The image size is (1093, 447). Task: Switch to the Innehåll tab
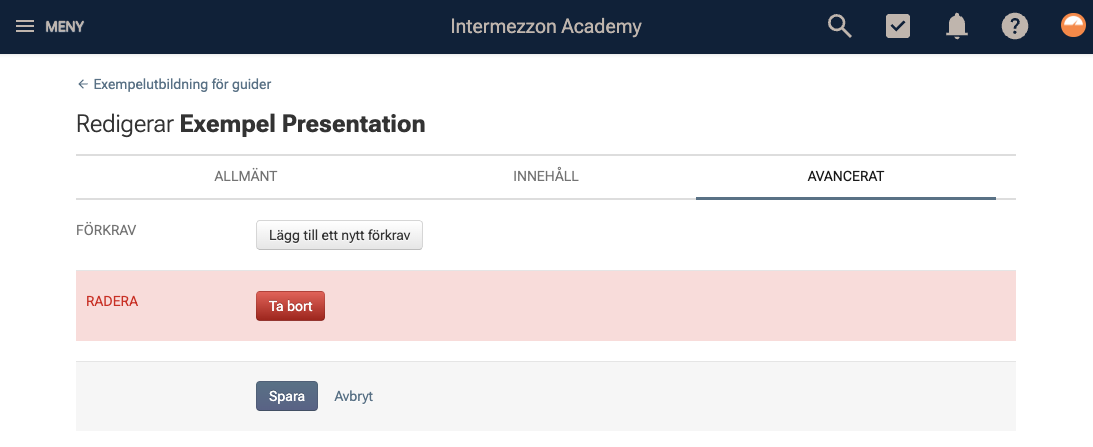tap(546, 176)
